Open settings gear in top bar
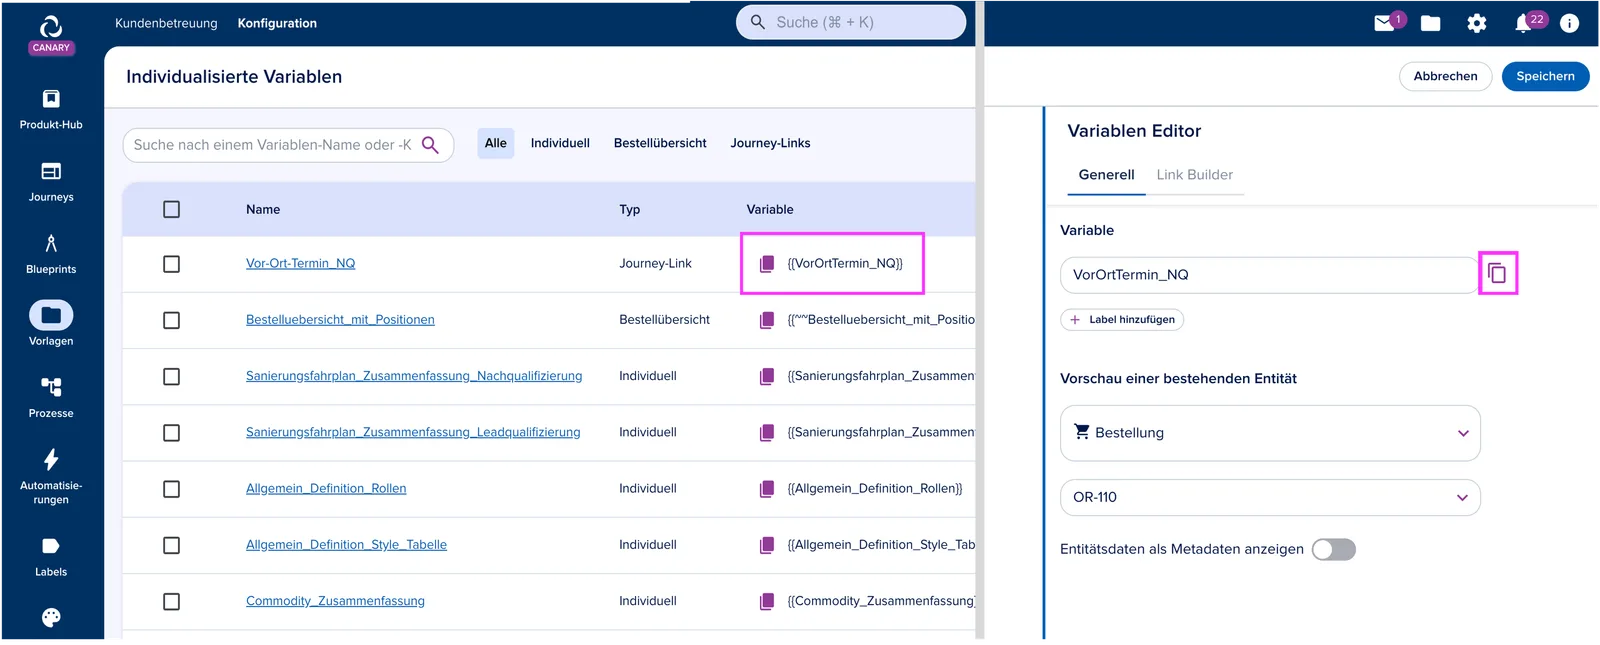Viewport: 1600px width, 645px height. 1477,23
